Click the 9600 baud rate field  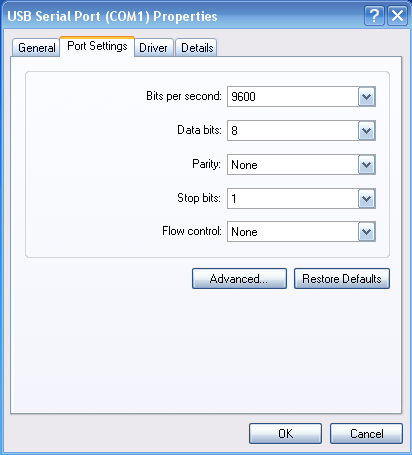tap(293, 97)
